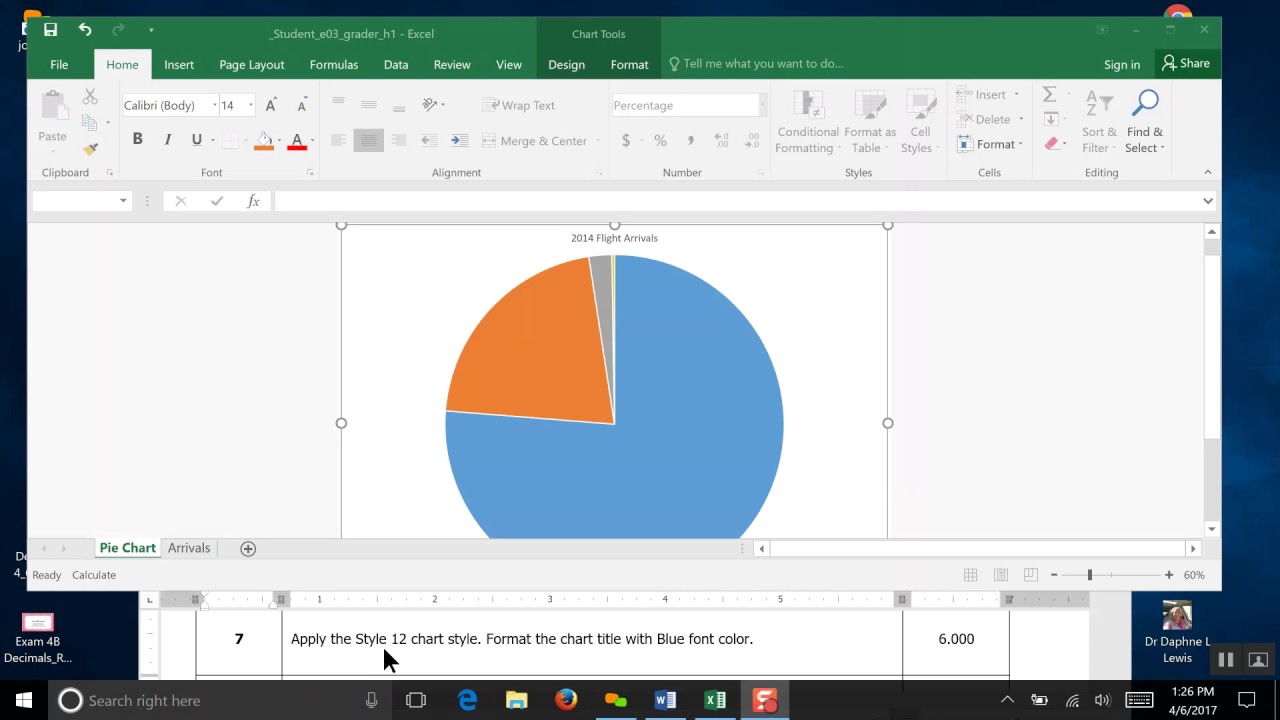Toggle Bold formatting
1280x720 pixels.
click(x=137, y=139)
